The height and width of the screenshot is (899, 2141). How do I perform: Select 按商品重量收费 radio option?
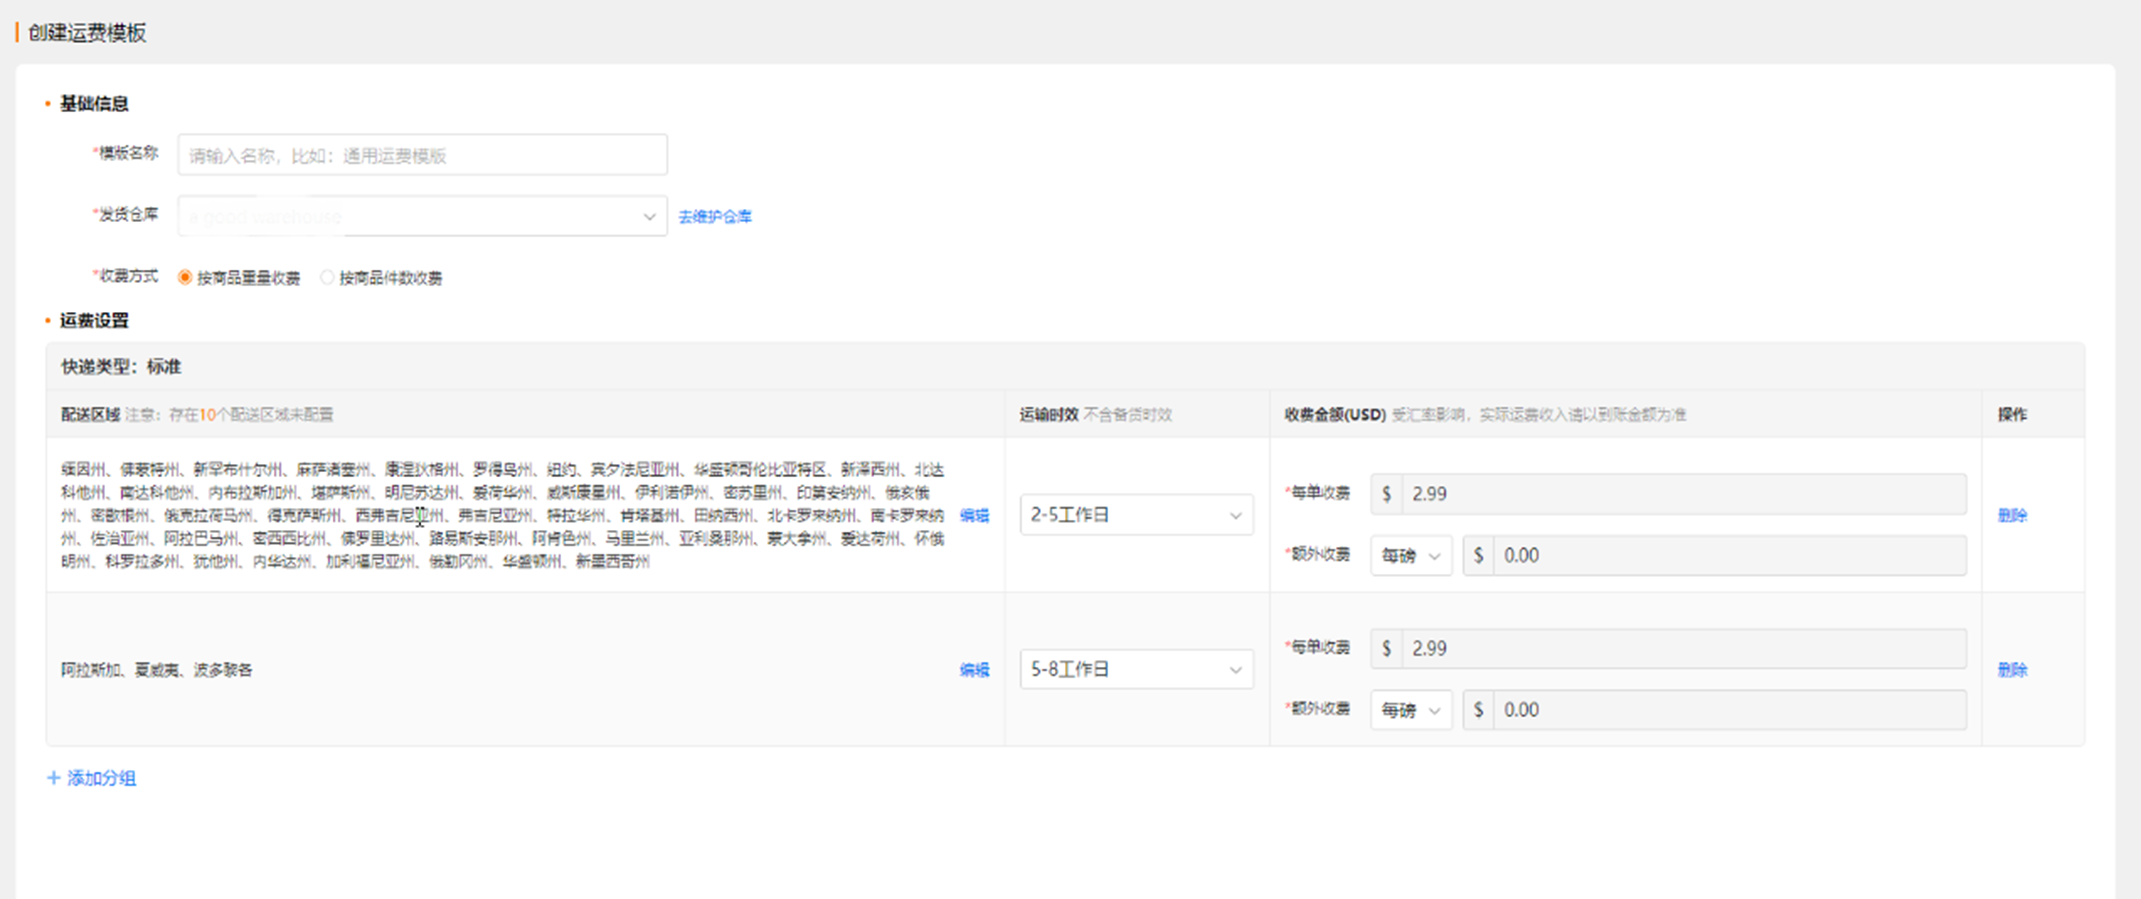pos(186,278)
